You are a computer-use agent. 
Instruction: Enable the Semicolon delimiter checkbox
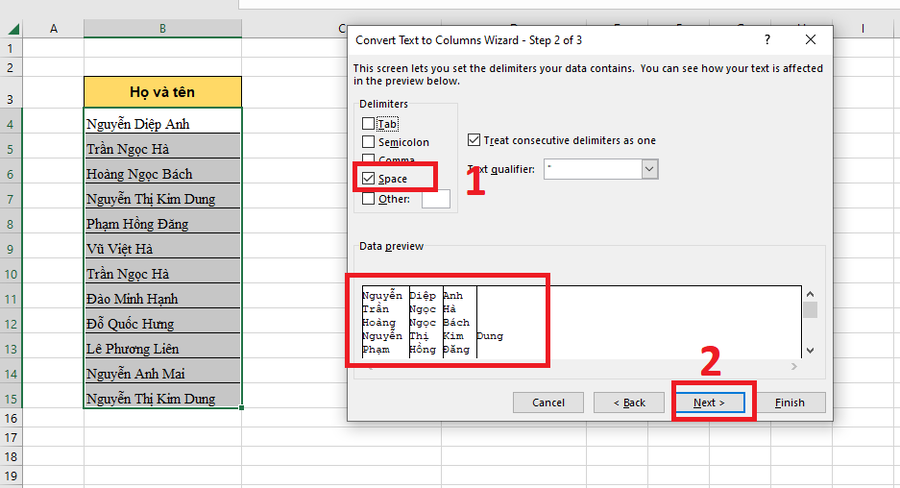tap(368, 142)
